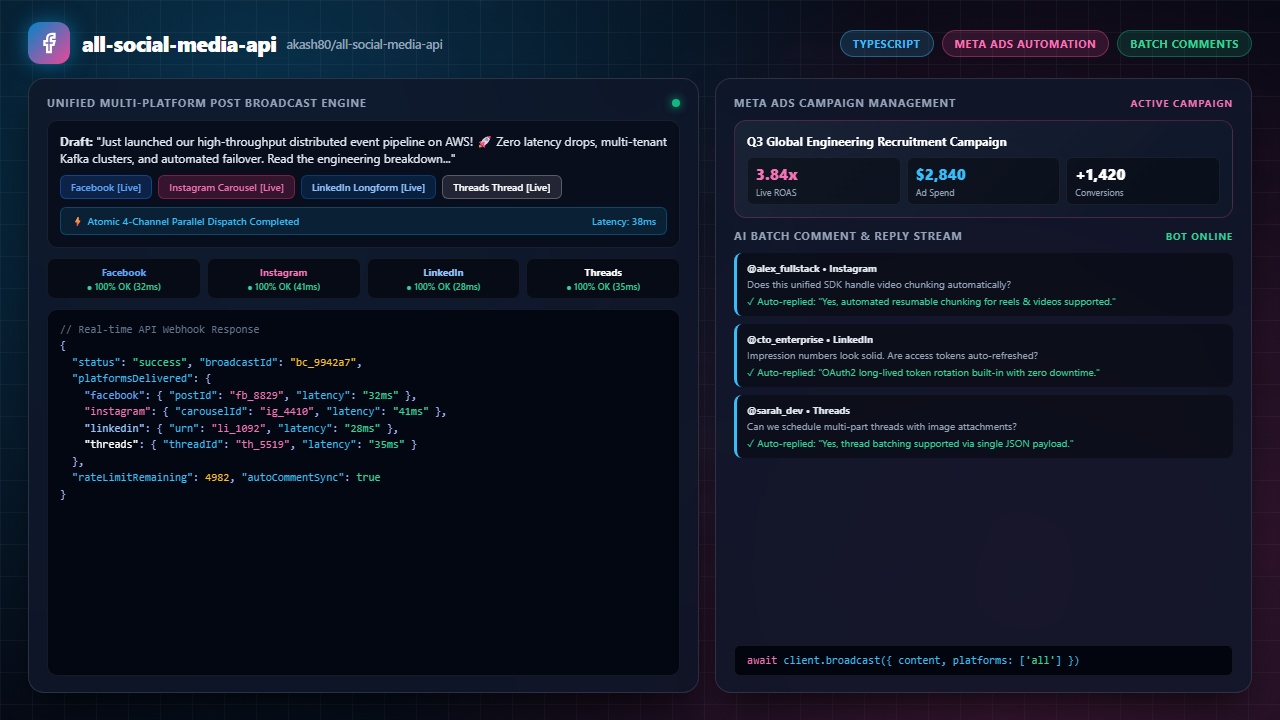Screen dimensions: 1280x720
Task: Click the META ADS CAMPAIGN MANAGEMENT panel heading
Action: click(x=845, y=103)
